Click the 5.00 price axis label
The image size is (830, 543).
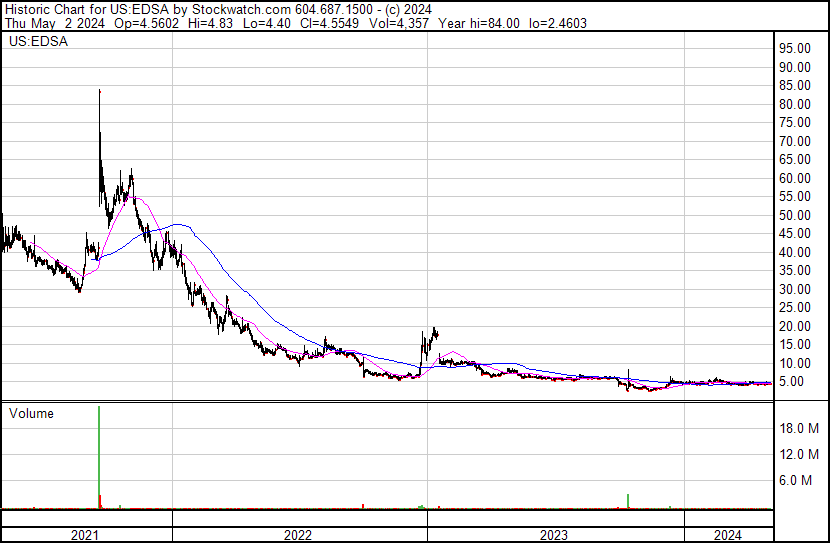pos(794,382)
